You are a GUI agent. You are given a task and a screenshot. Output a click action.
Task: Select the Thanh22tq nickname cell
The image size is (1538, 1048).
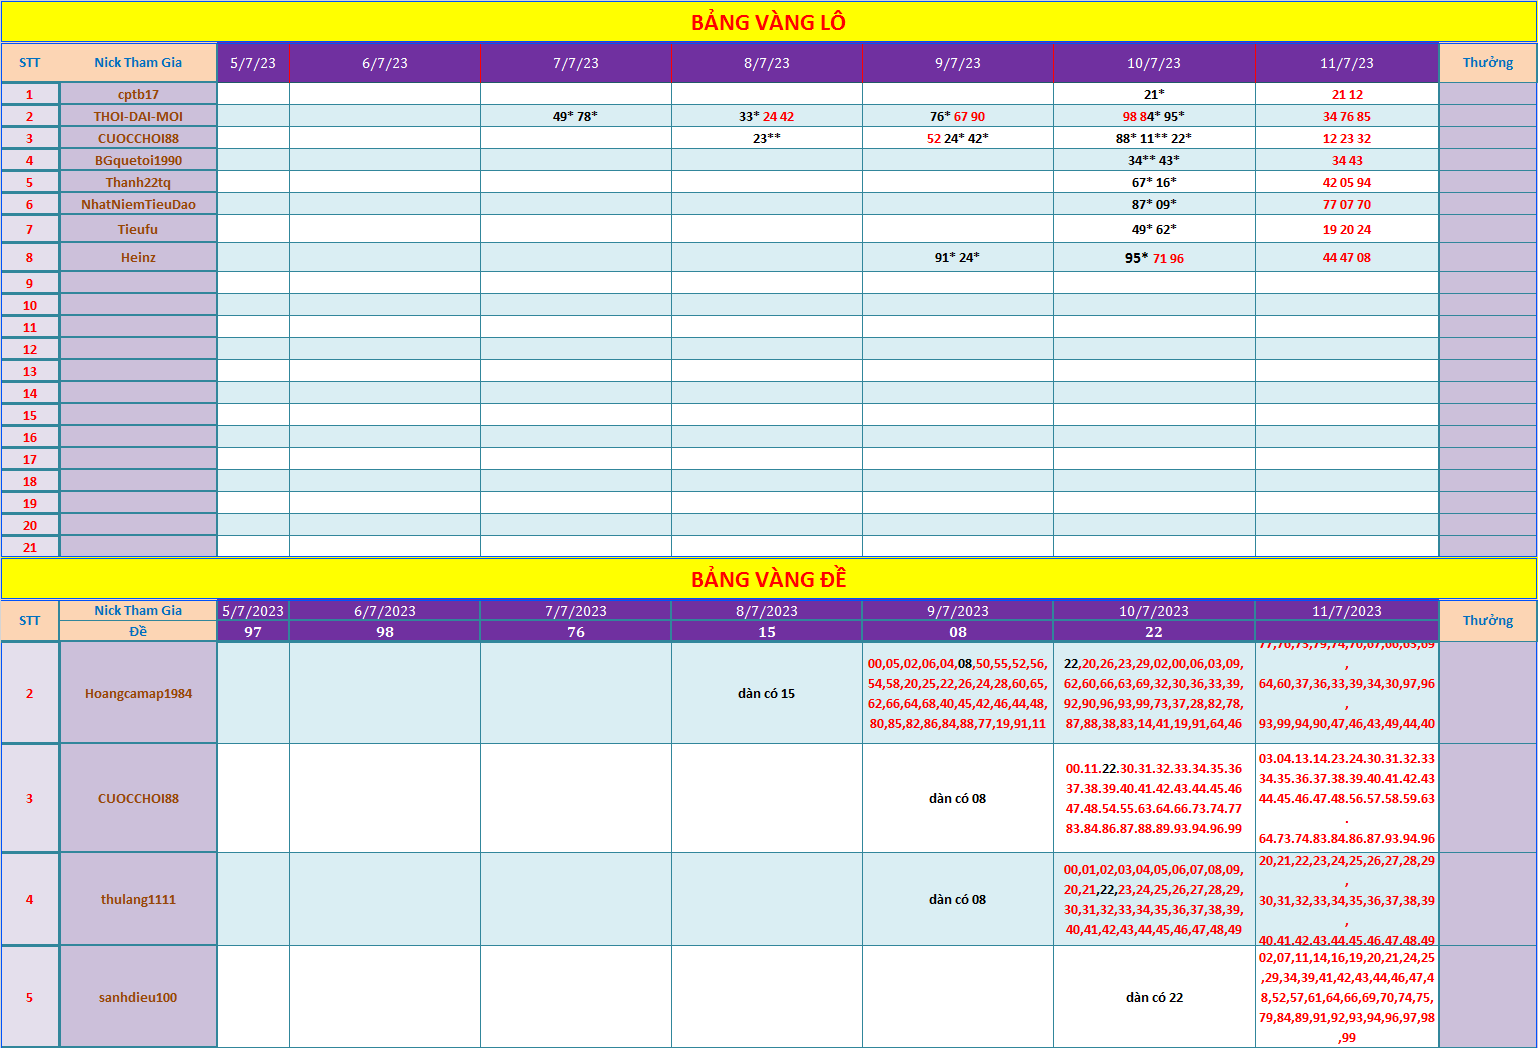(x=138, y=182)
